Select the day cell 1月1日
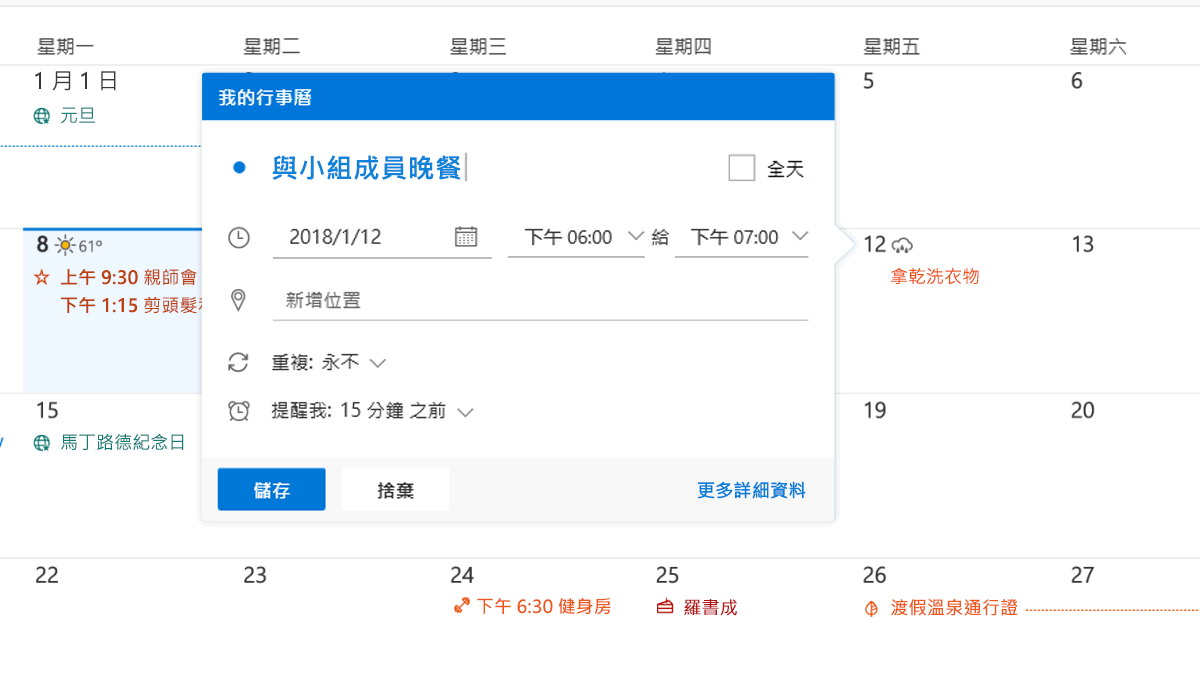 click(77, 81)
